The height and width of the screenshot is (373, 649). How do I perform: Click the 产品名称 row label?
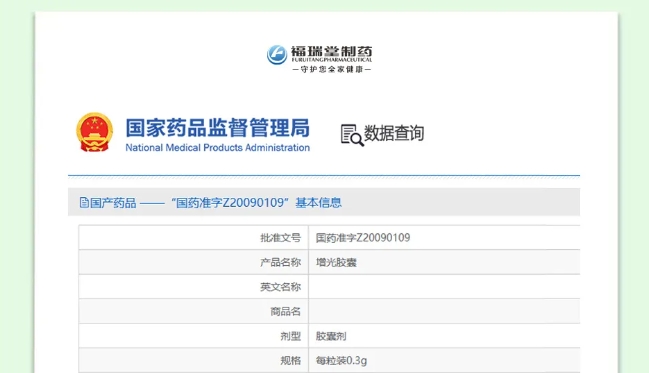click(x=280, y=262)
